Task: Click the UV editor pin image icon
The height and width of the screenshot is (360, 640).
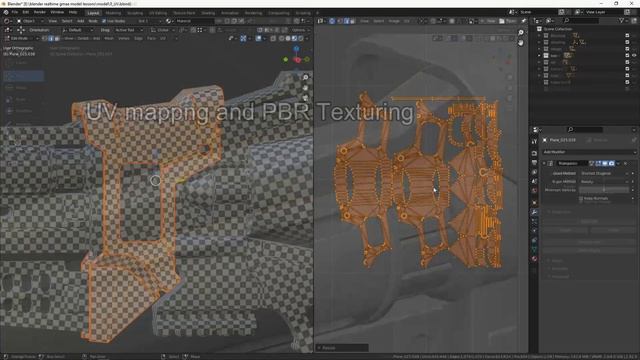Action: tap(524, 21)
